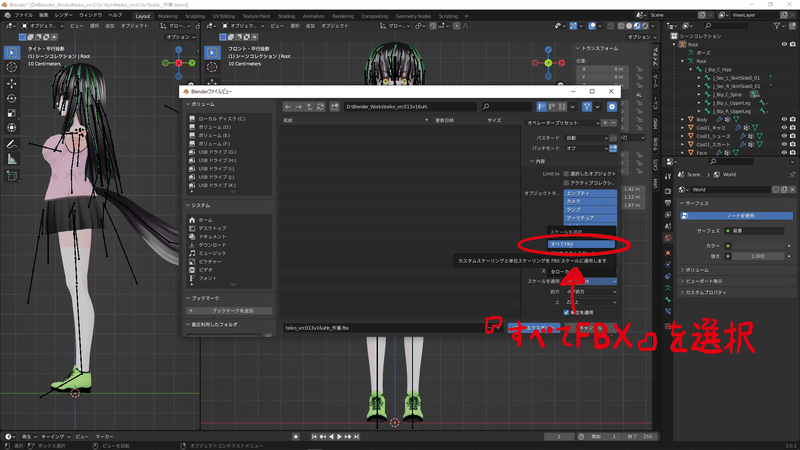
Task: Toggle the file browser settings gear
Action: point(612,107)
